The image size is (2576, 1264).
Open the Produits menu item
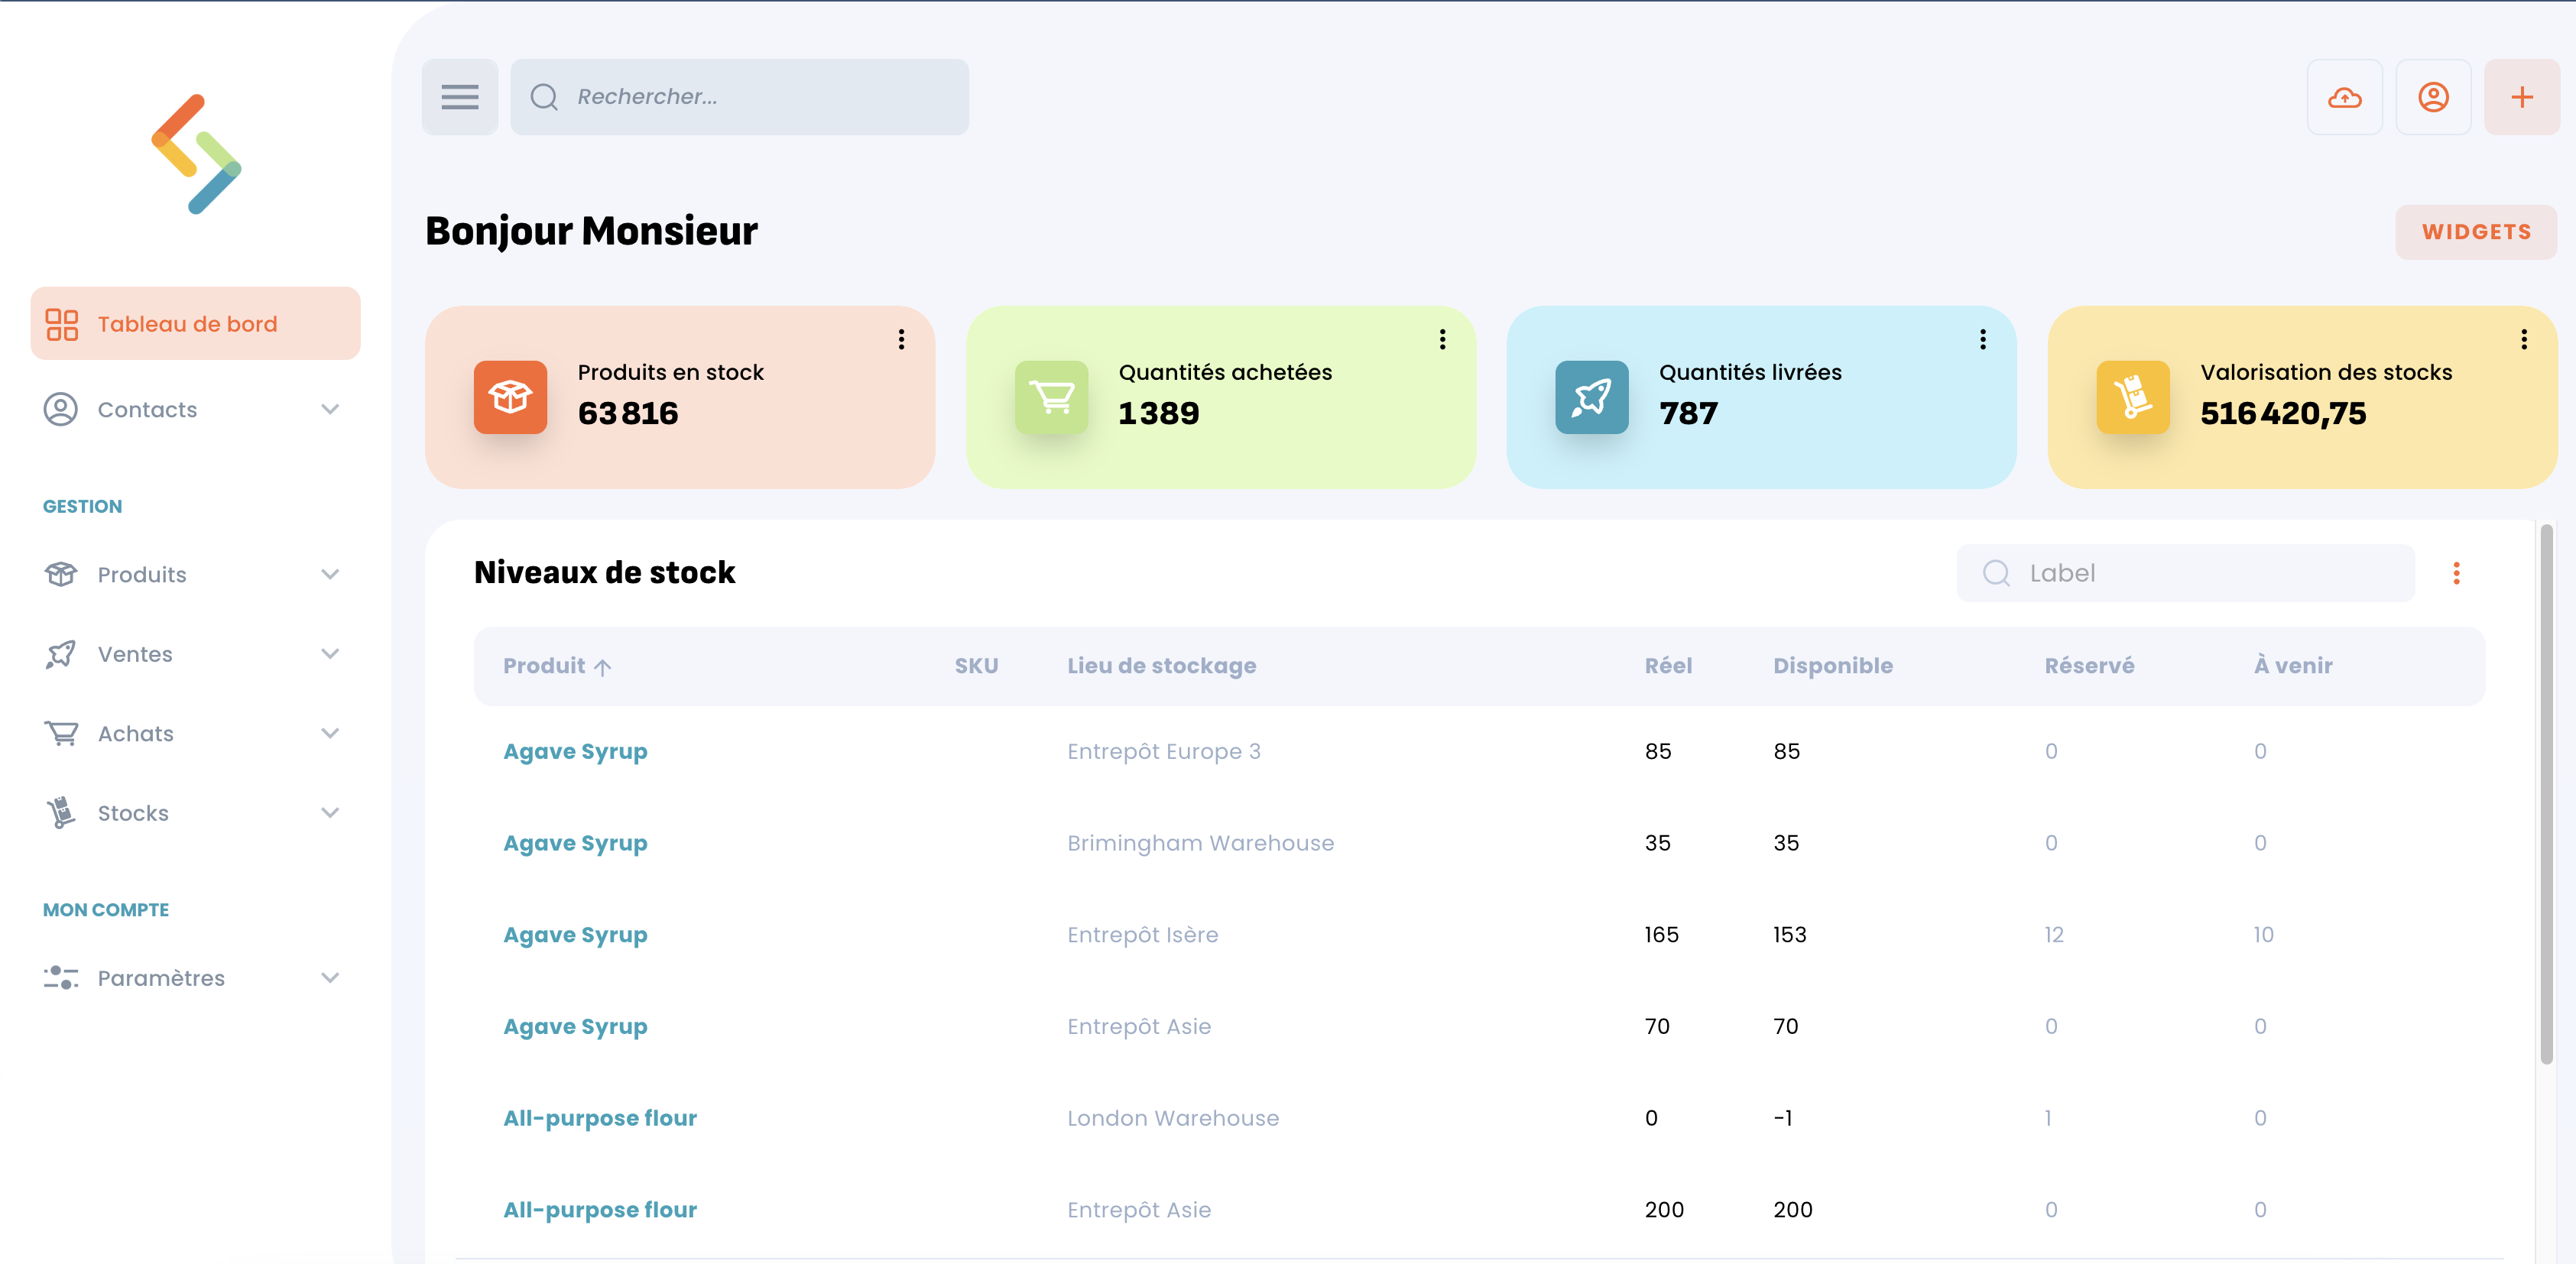[196, 574]
